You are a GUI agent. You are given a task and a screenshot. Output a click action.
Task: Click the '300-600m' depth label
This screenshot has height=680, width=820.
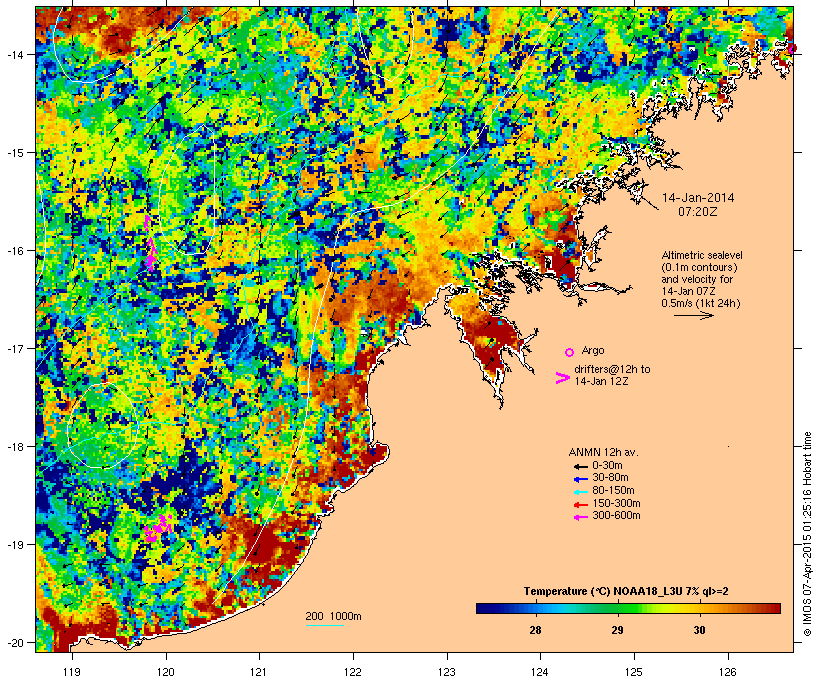(616, 516)
